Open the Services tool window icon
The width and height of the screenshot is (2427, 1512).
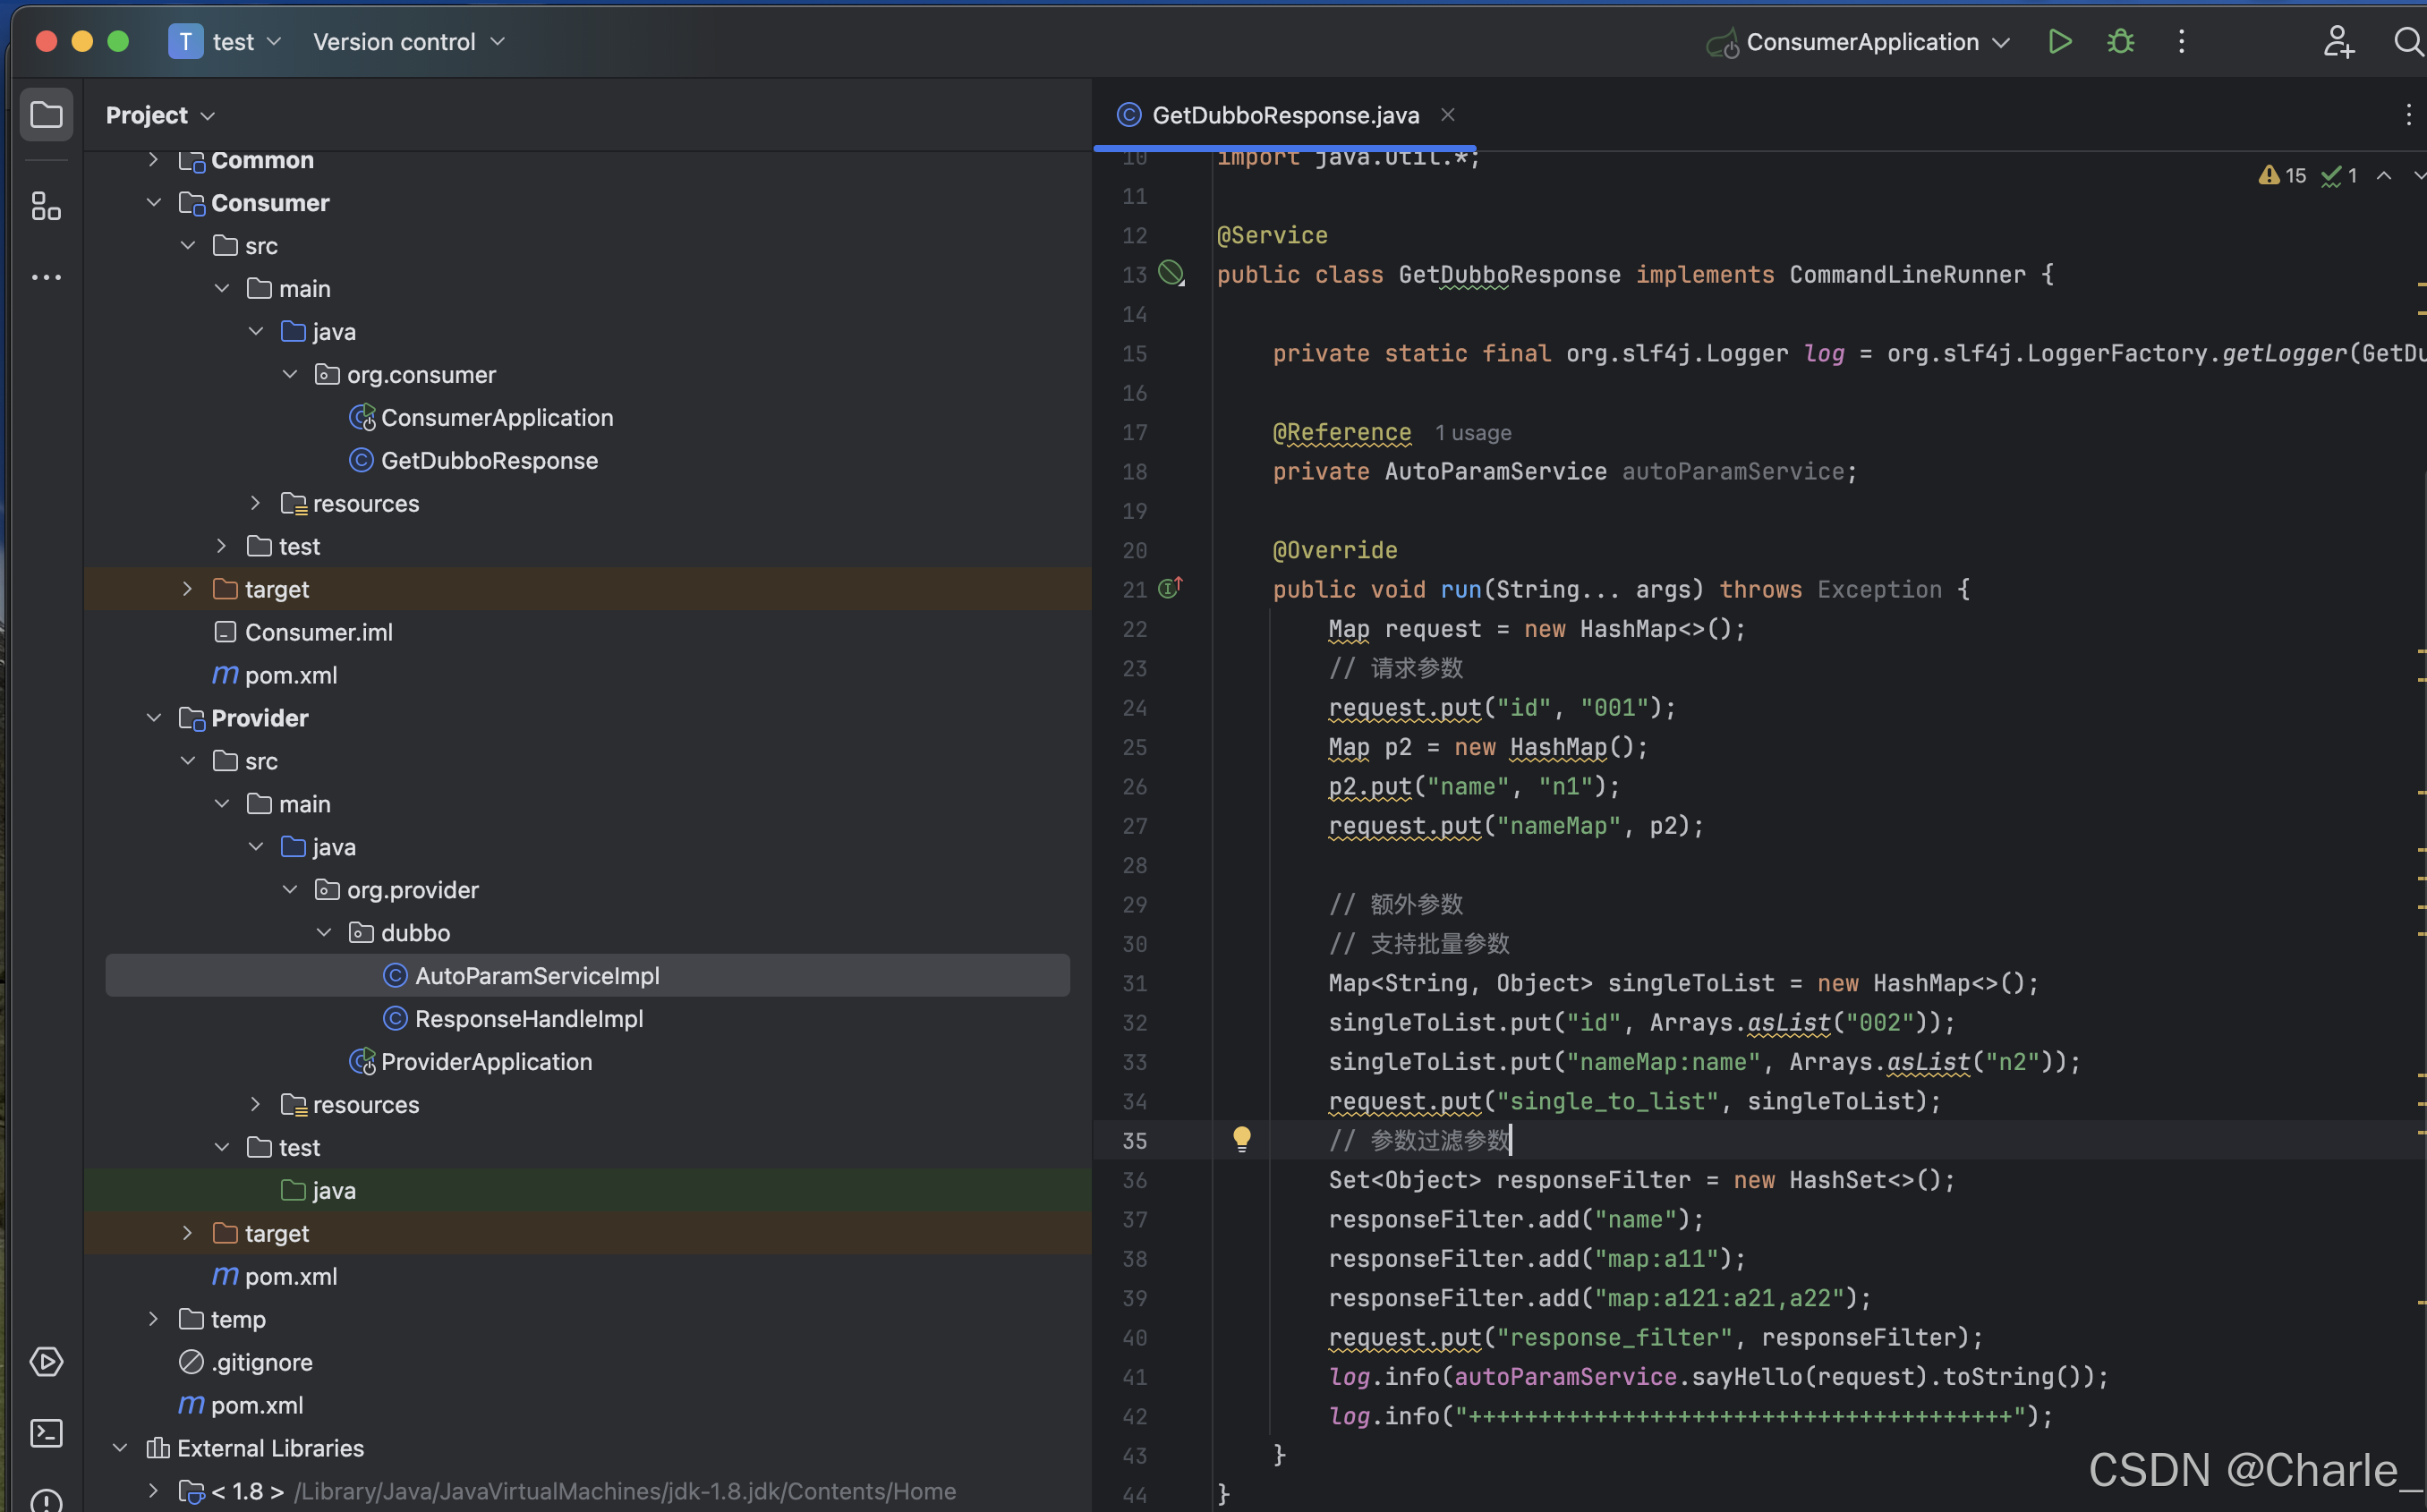click(46, 1361)
